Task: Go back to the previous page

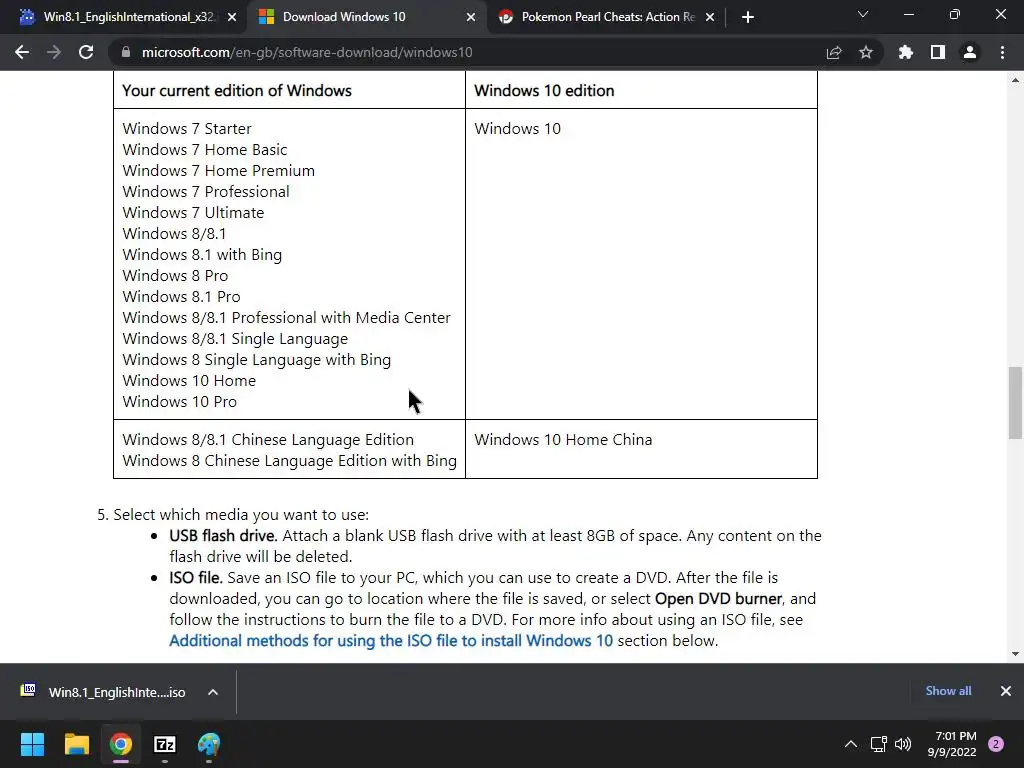Action: coord(22,52)
